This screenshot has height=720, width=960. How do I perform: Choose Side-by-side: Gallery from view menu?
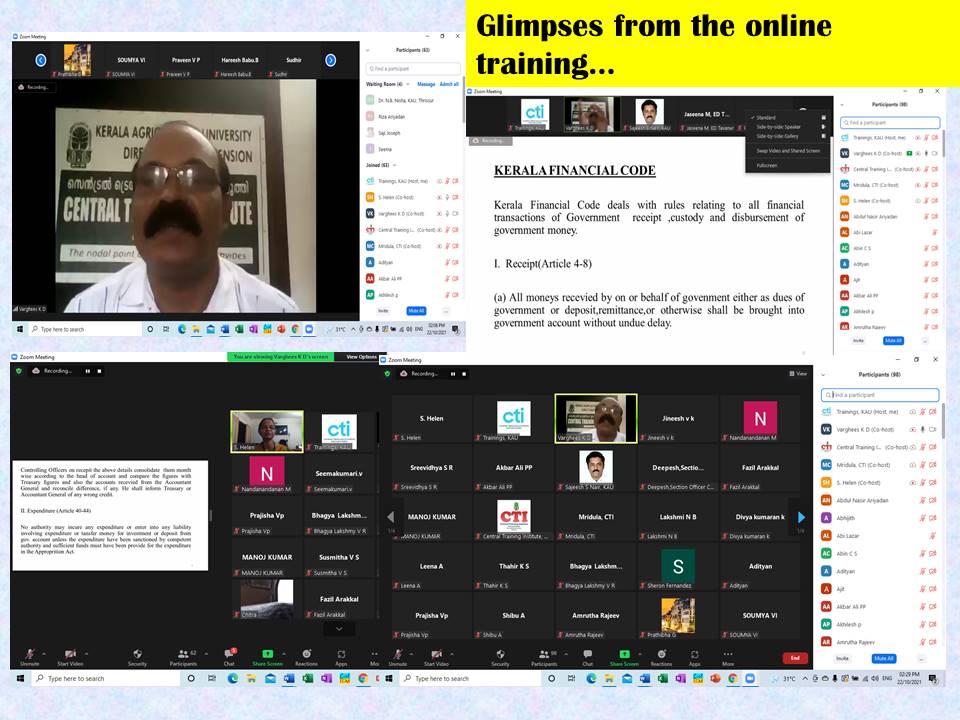click(787, 136)
